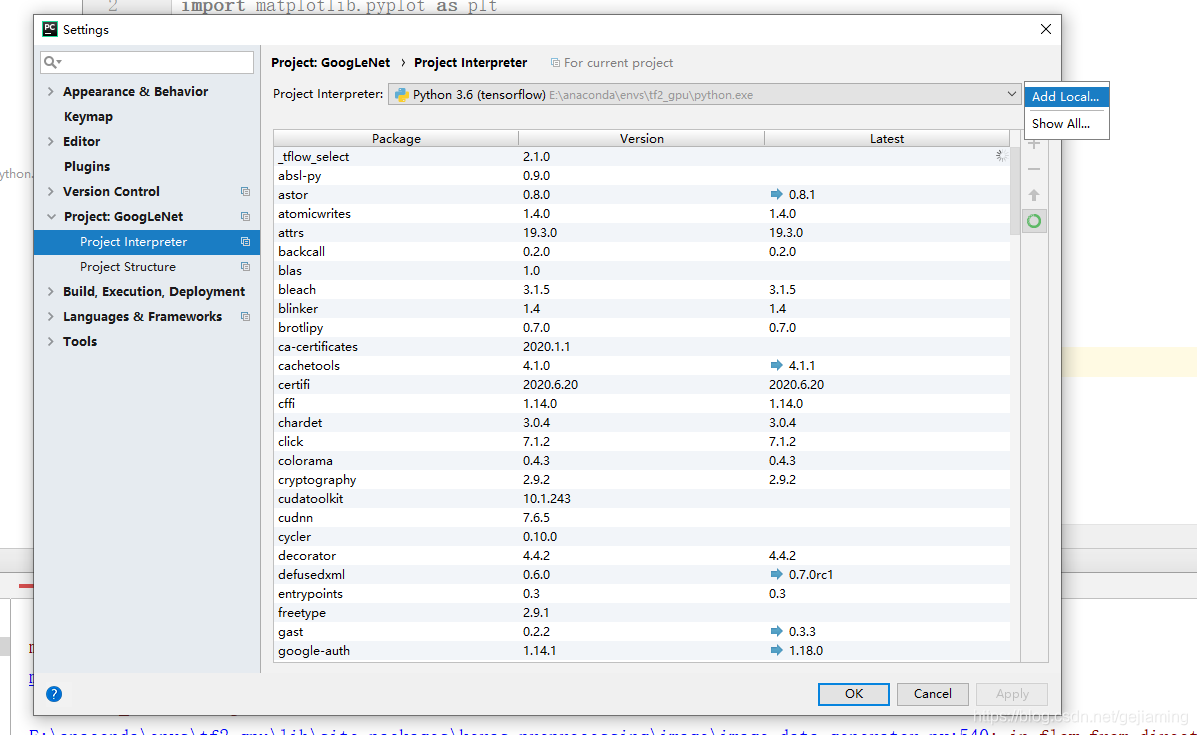Click the update arrow for cachetools package
This screenshot has height=735, width=1197.
point(776,366)
